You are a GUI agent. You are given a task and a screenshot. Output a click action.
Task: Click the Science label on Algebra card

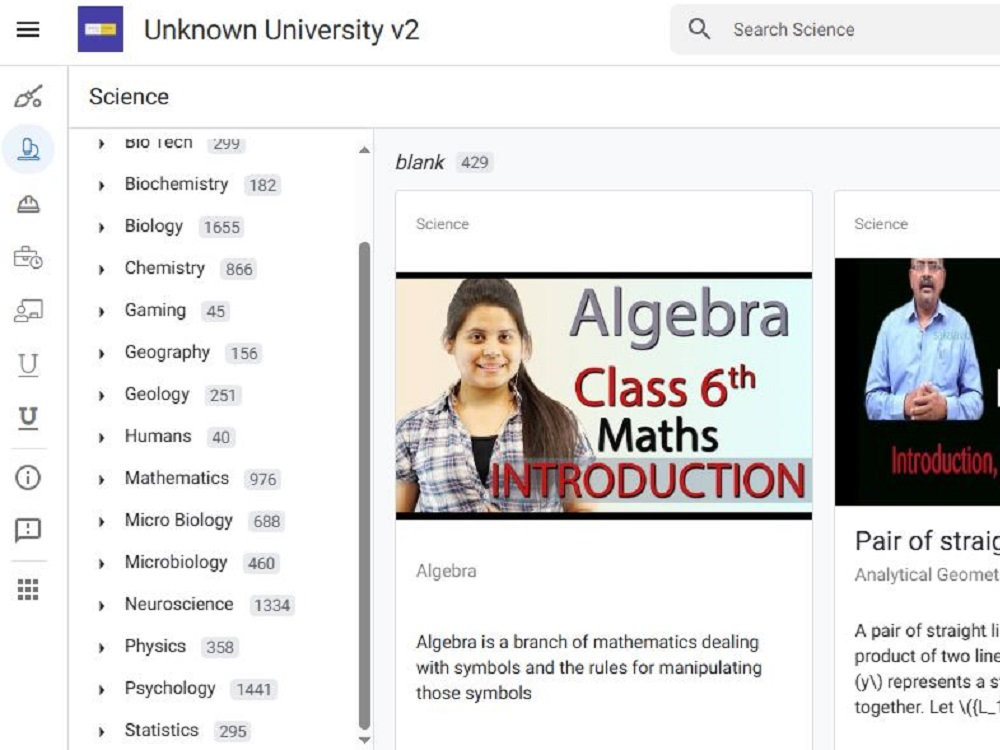point(442,224)
